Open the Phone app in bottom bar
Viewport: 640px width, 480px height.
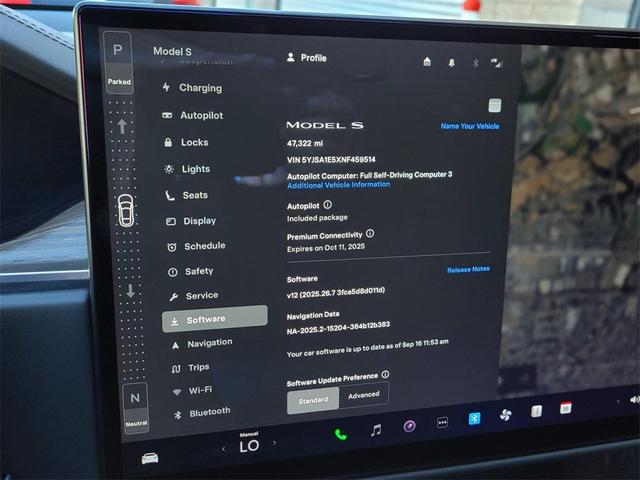click(340, 434)
